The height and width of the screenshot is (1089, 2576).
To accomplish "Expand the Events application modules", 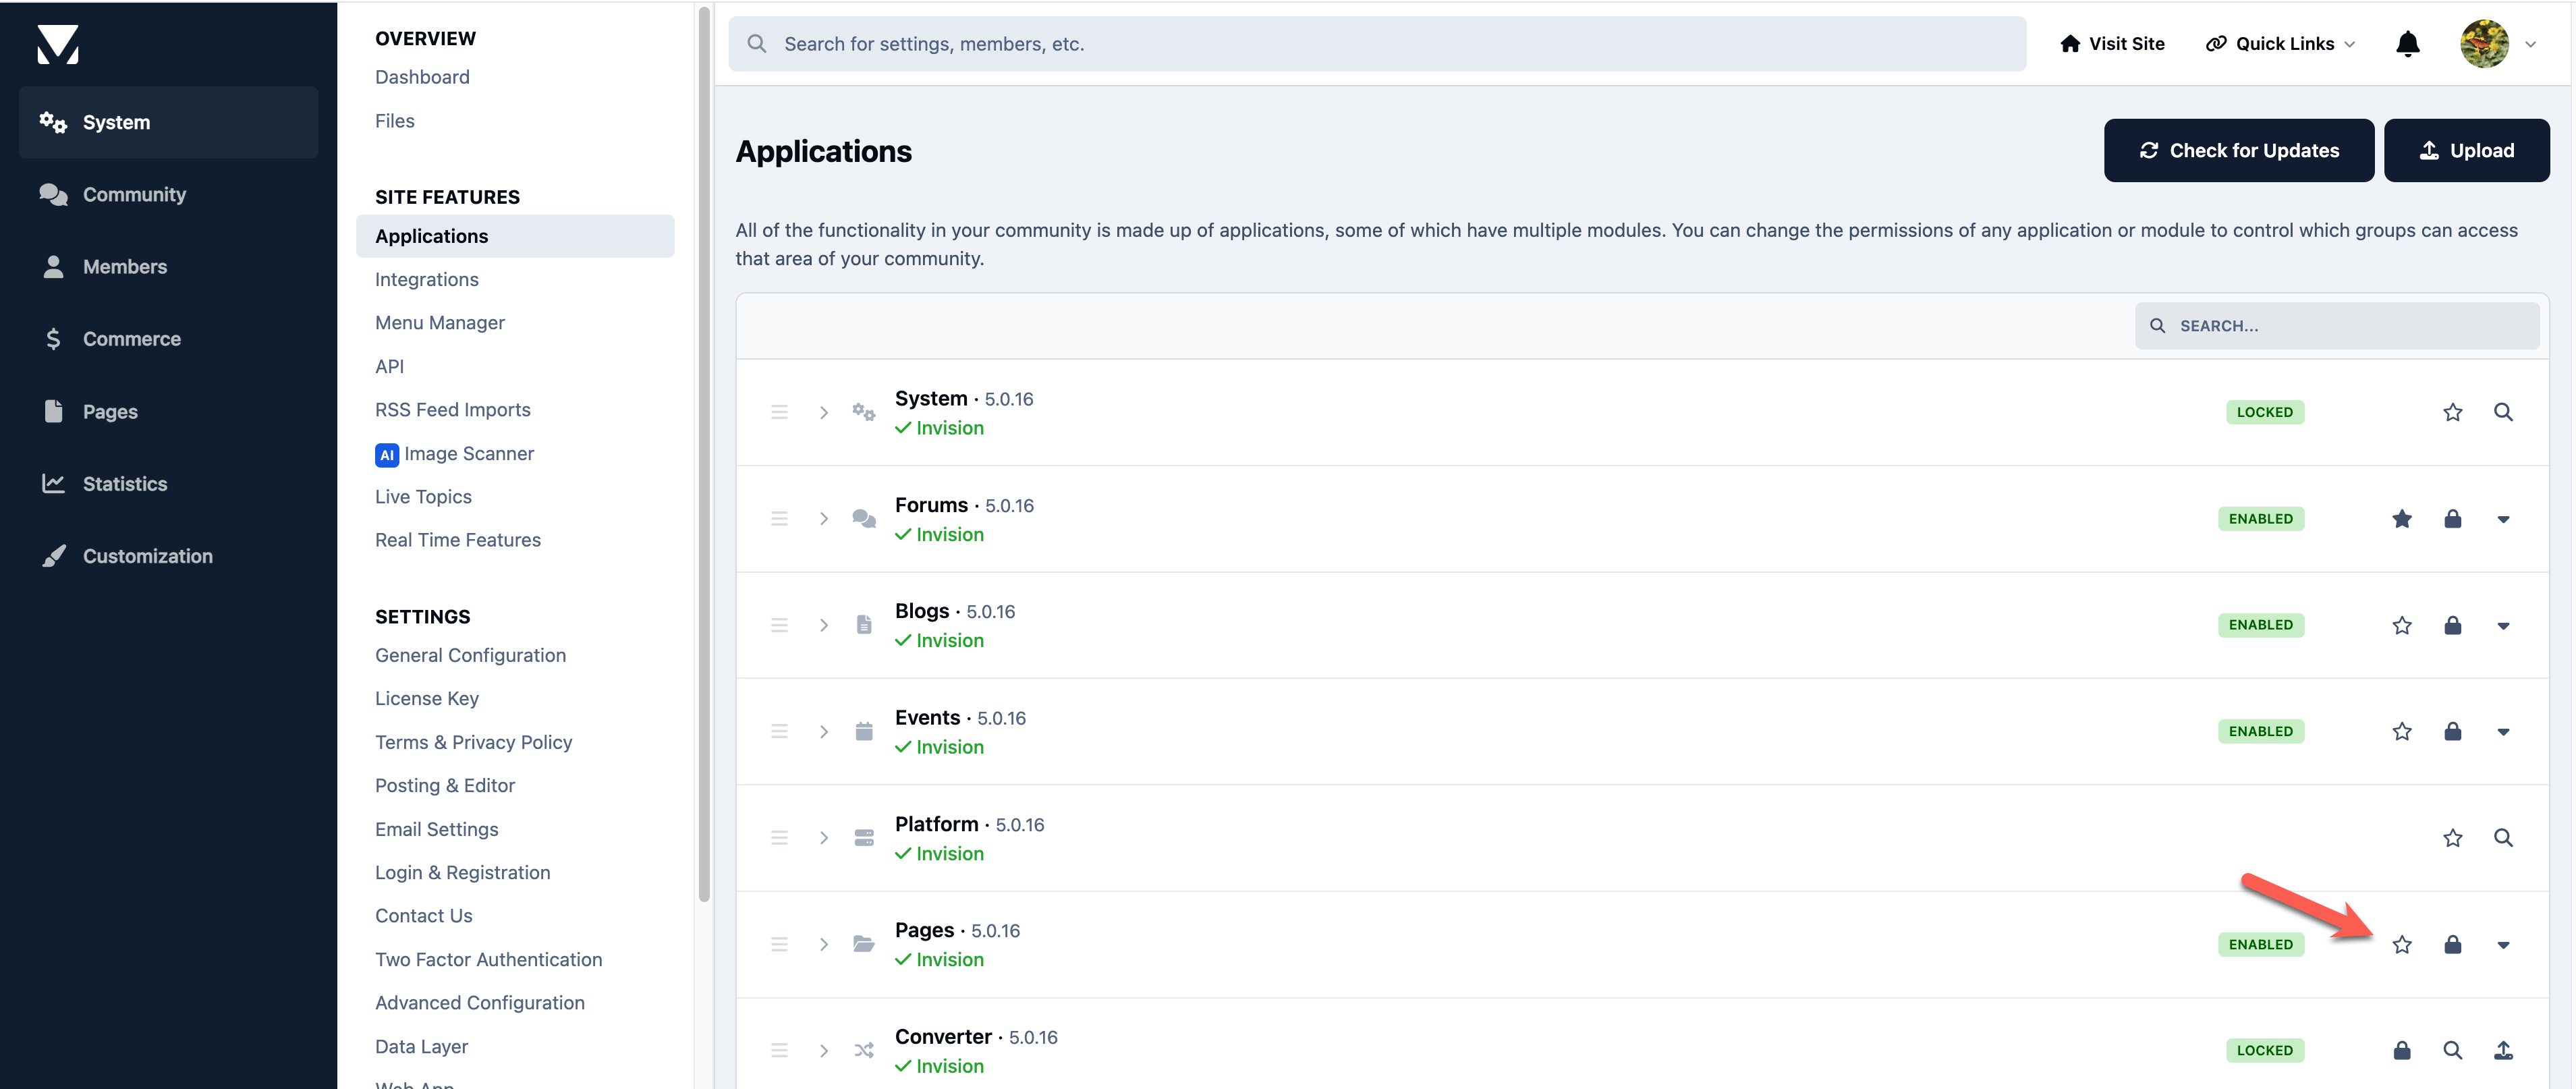I will [824, 731].
